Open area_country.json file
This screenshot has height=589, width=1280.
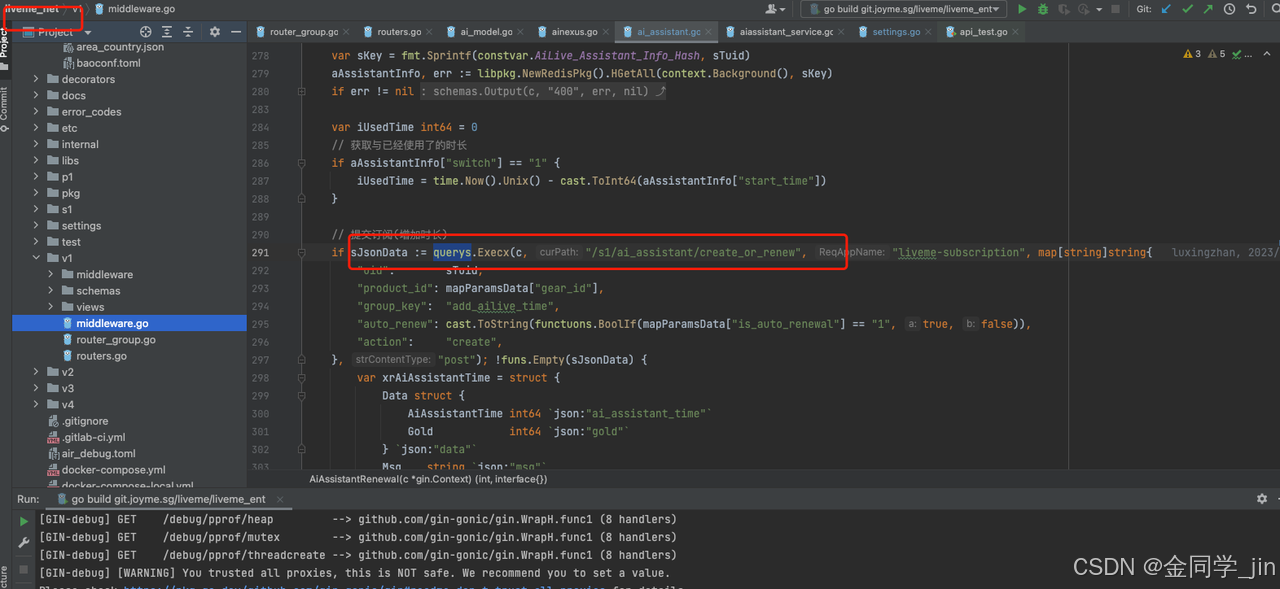120,47
